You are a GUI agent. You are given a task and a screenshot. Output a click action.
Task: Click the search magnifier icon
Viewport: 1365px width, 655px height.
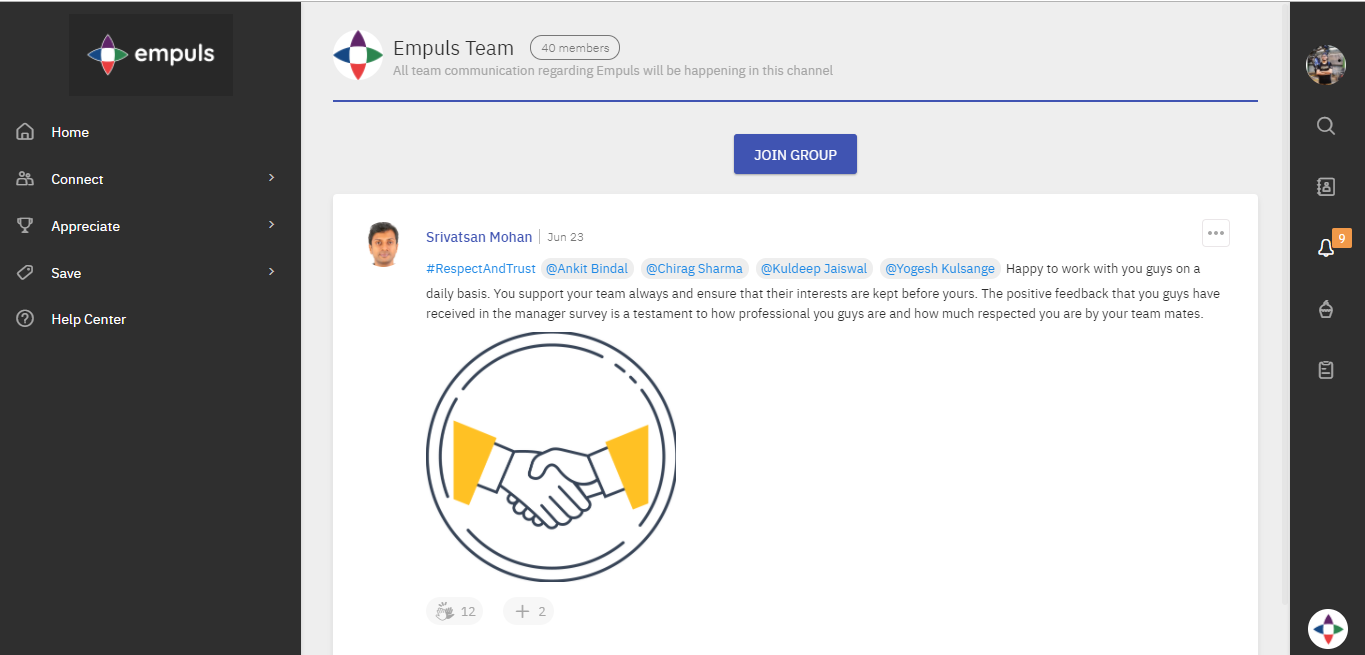1326,126
